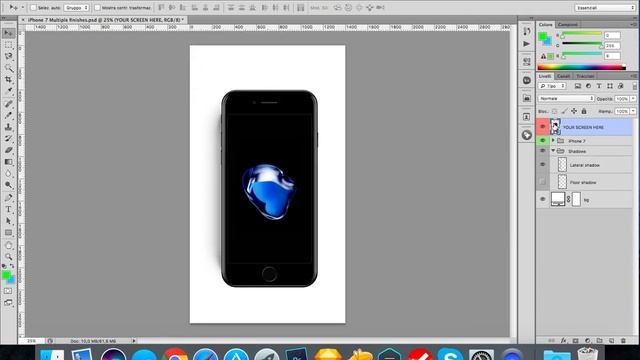This screenshot has height=360, width=640.
Task: Select the Rectangle shape tool
Action: tap(8, 233)
